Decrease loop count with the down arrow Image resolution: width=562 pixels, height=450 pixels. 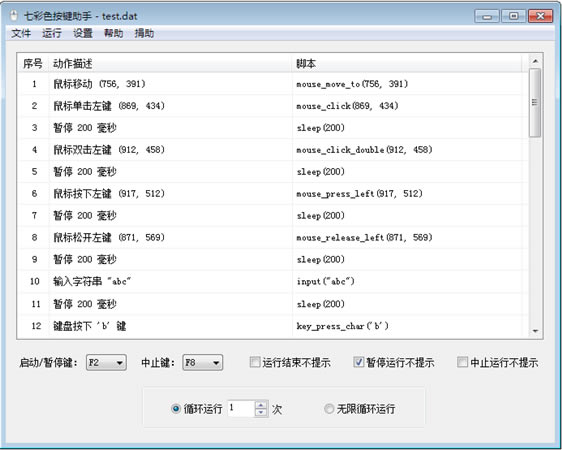(261, 412)
